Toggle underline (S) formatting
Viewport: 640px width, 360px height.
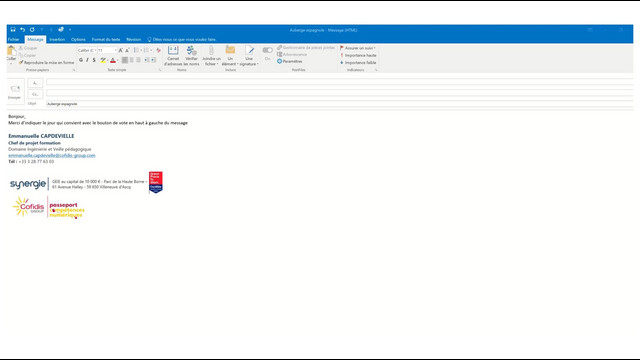94,60
